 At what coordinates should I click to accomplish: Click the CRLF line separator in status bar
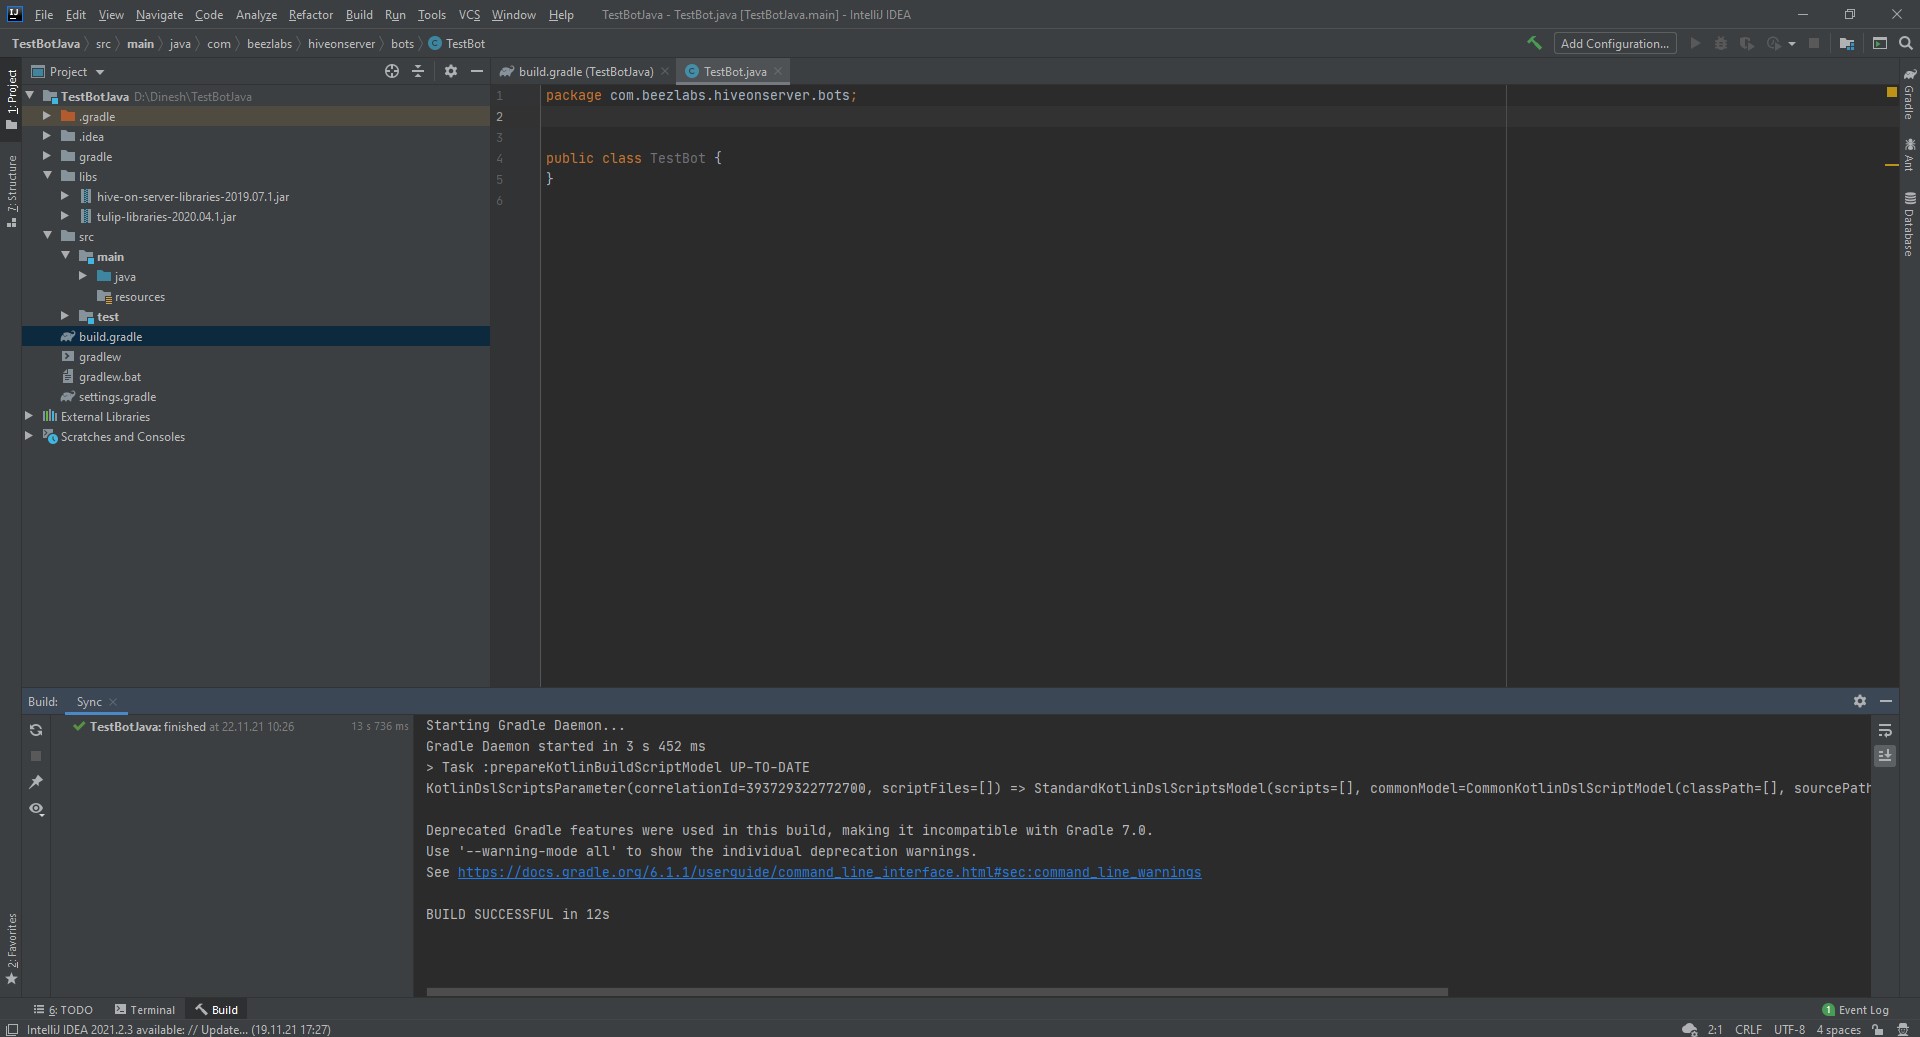pyautogui.click(x=1748, y=1029)
